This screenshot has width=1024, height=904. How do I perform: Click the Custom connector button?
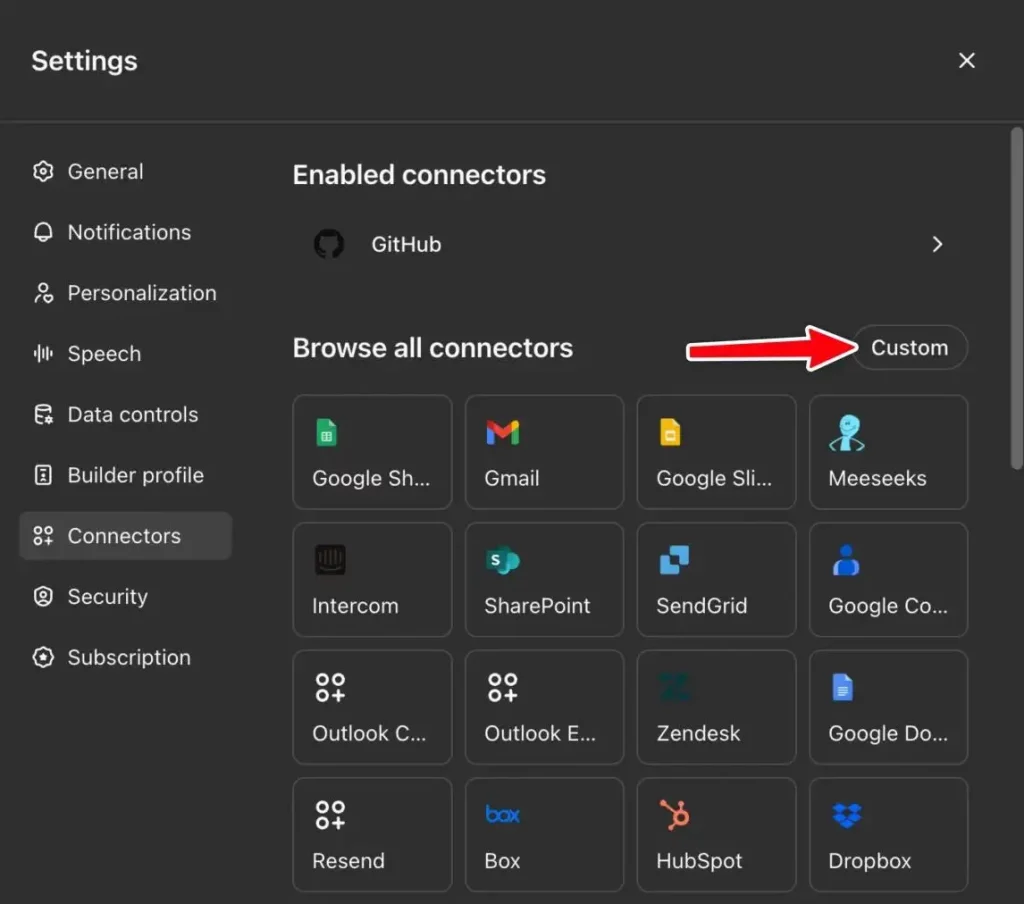[x=910, y=347]
